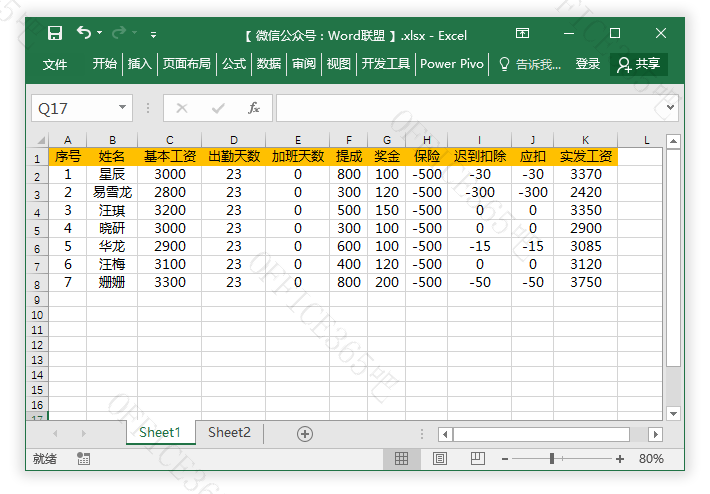This screenshot has height=494, width=710.
Task: Go to the 视图 ribbon tab
Action: 339,64
